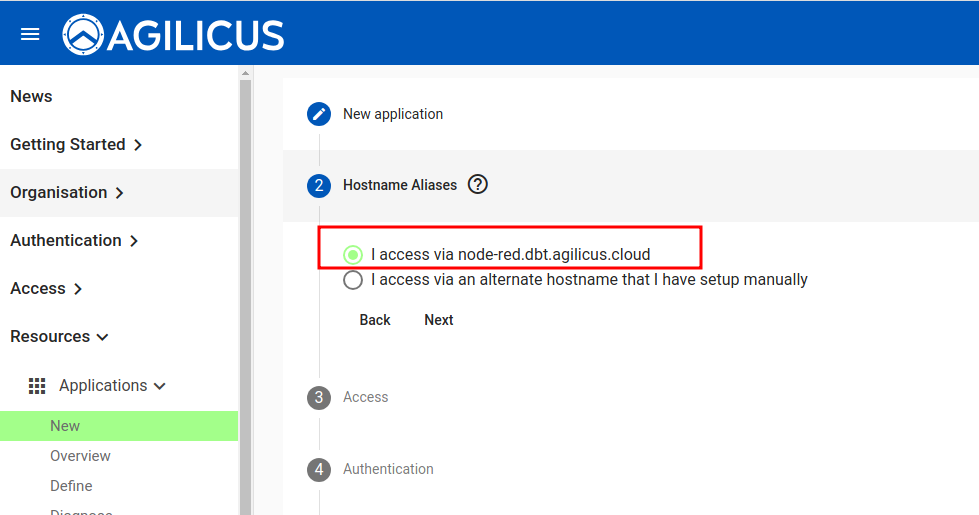Click the Agilicus logo
The image size is (979, 515).
click(174, 35)
